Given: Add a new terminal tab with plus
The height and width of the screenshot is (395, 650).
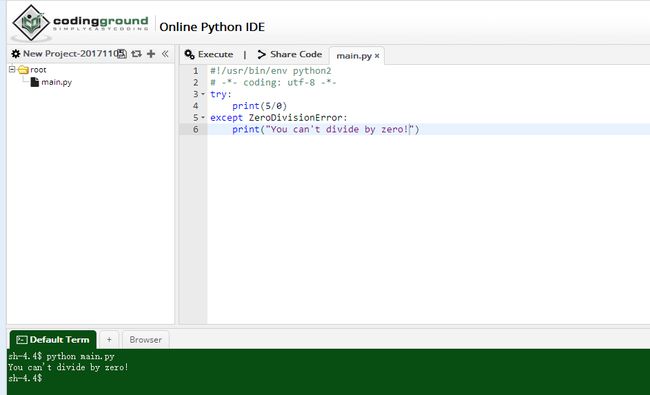Looking at the screenshot, I should tap(109, 340).
